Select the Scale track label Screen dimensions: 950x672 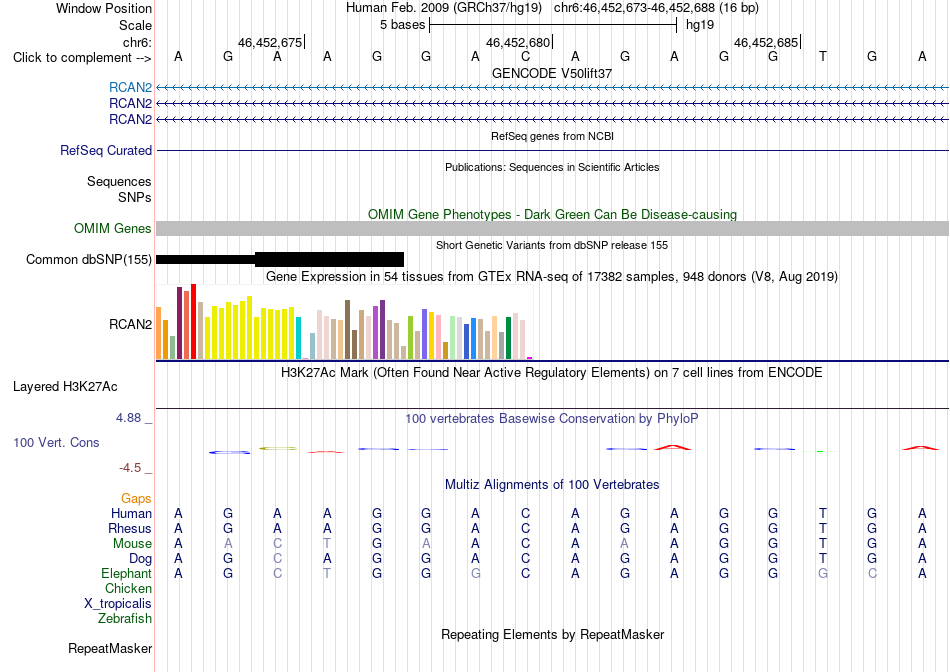(135, 25)
